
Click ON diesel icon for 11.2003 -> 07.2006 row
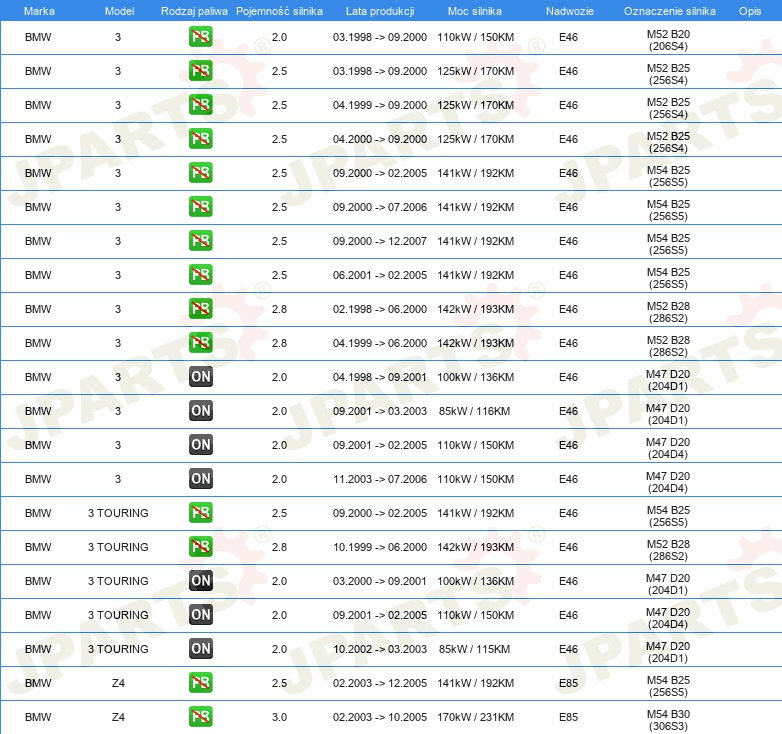click(x=200, y=479)
